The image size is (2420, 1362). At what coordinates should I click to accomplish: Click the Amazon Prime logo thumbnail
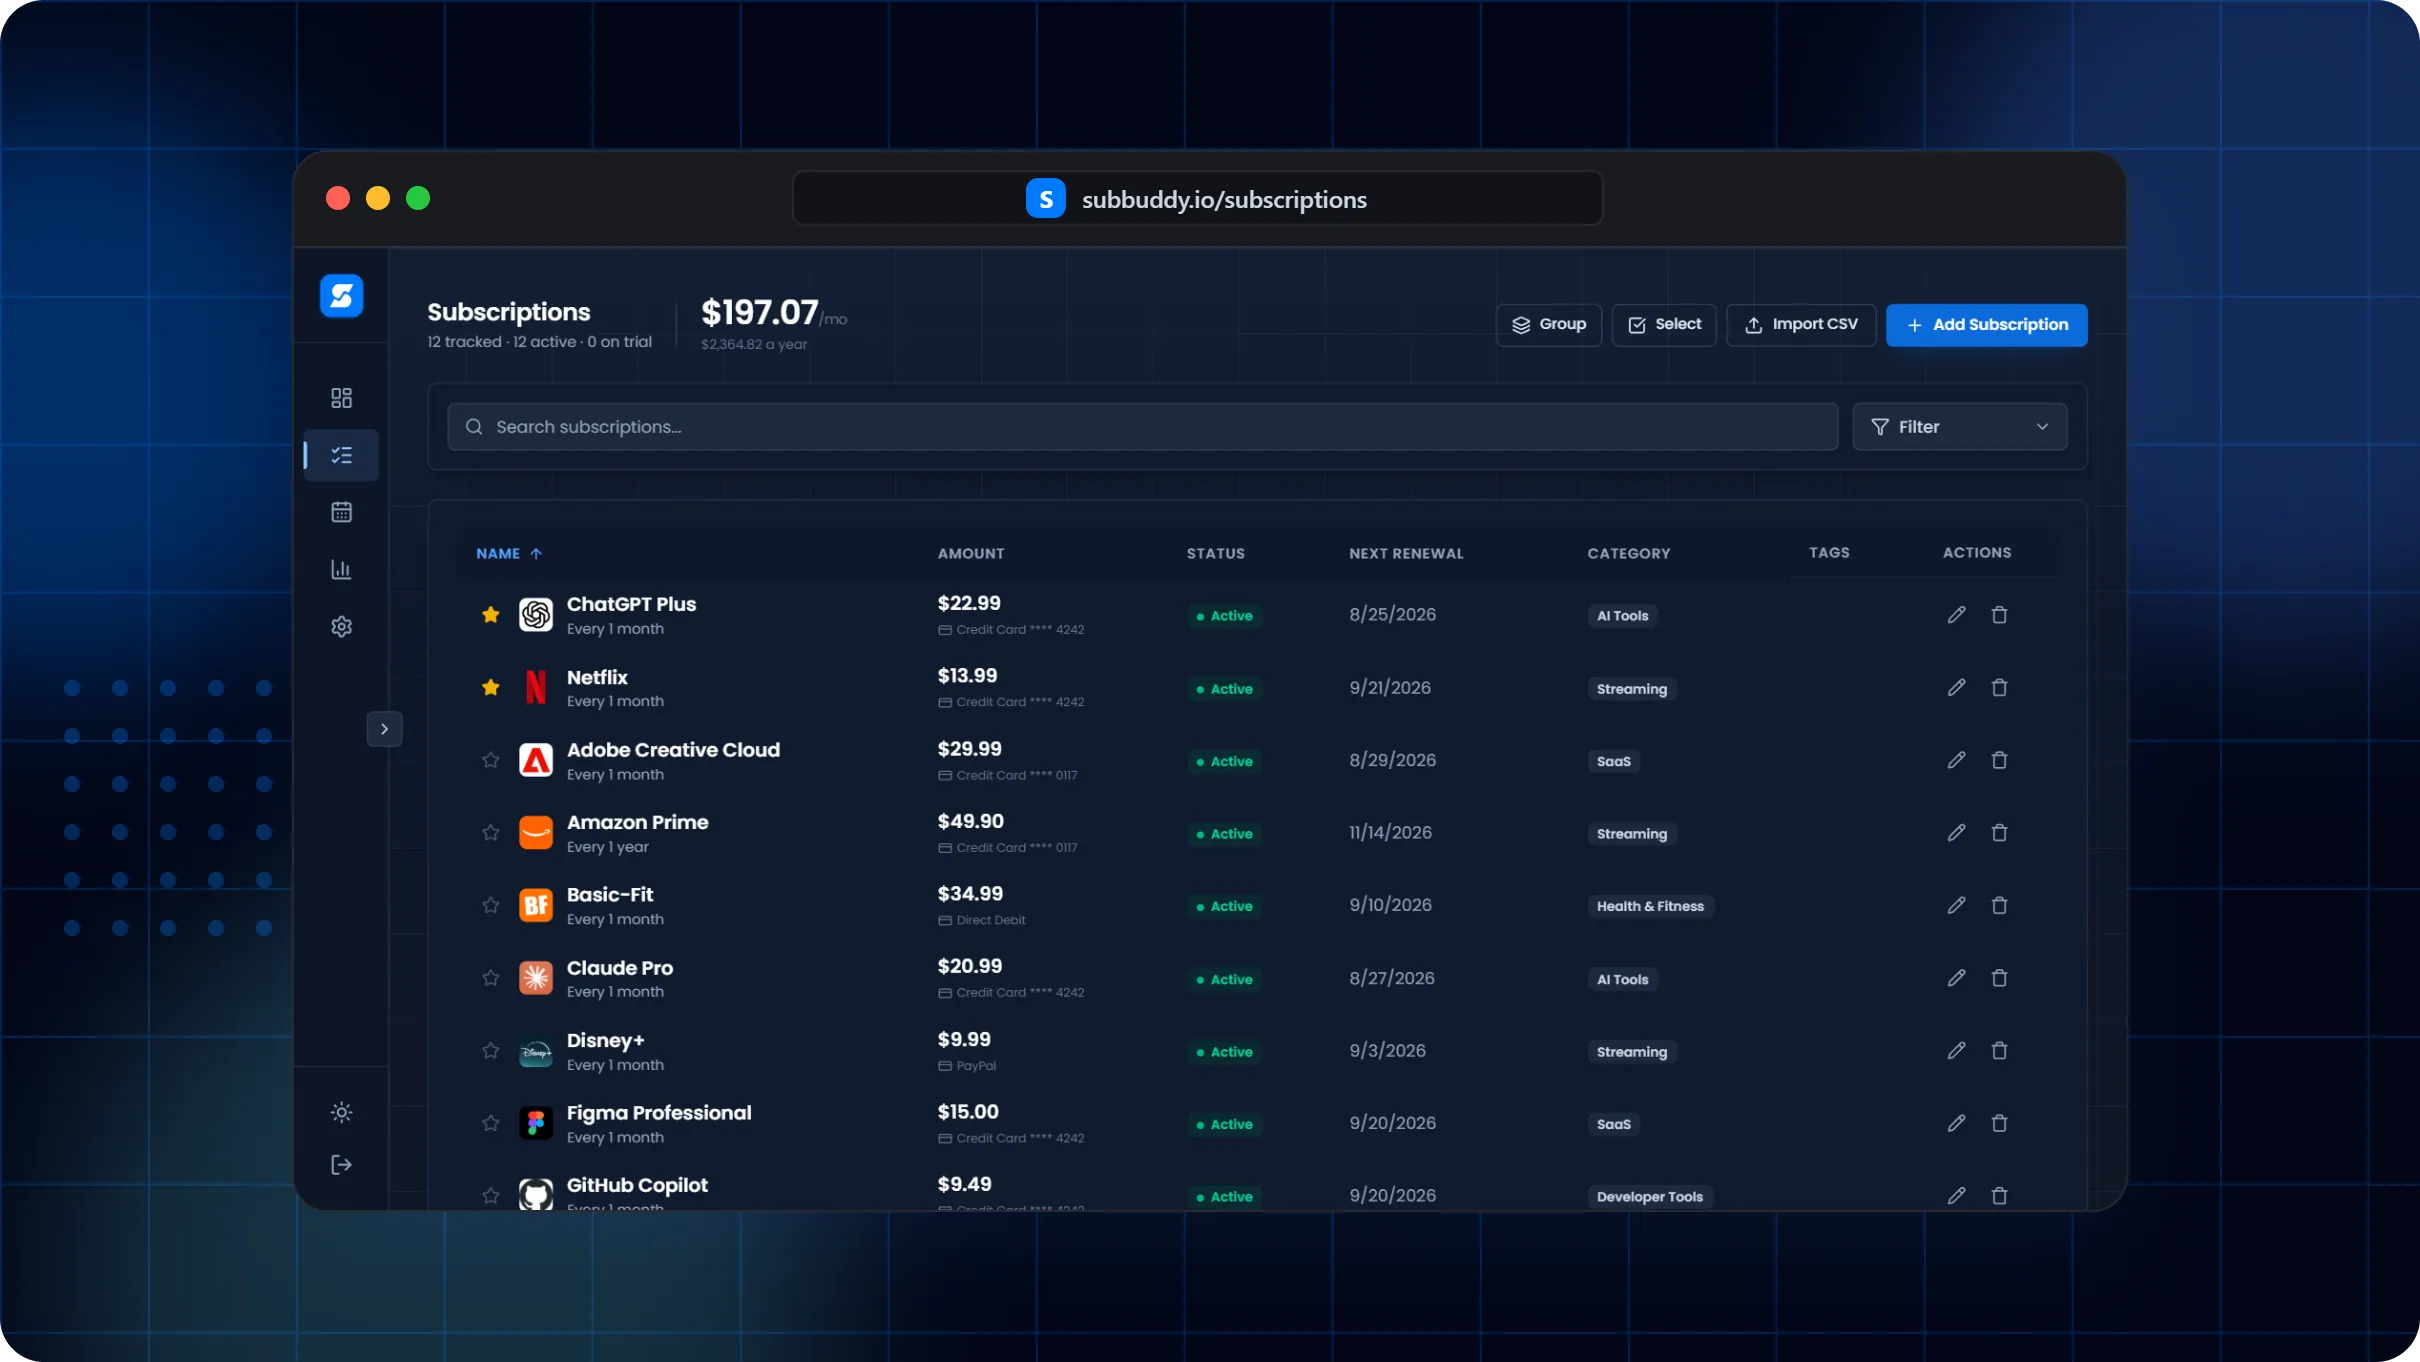536,833
